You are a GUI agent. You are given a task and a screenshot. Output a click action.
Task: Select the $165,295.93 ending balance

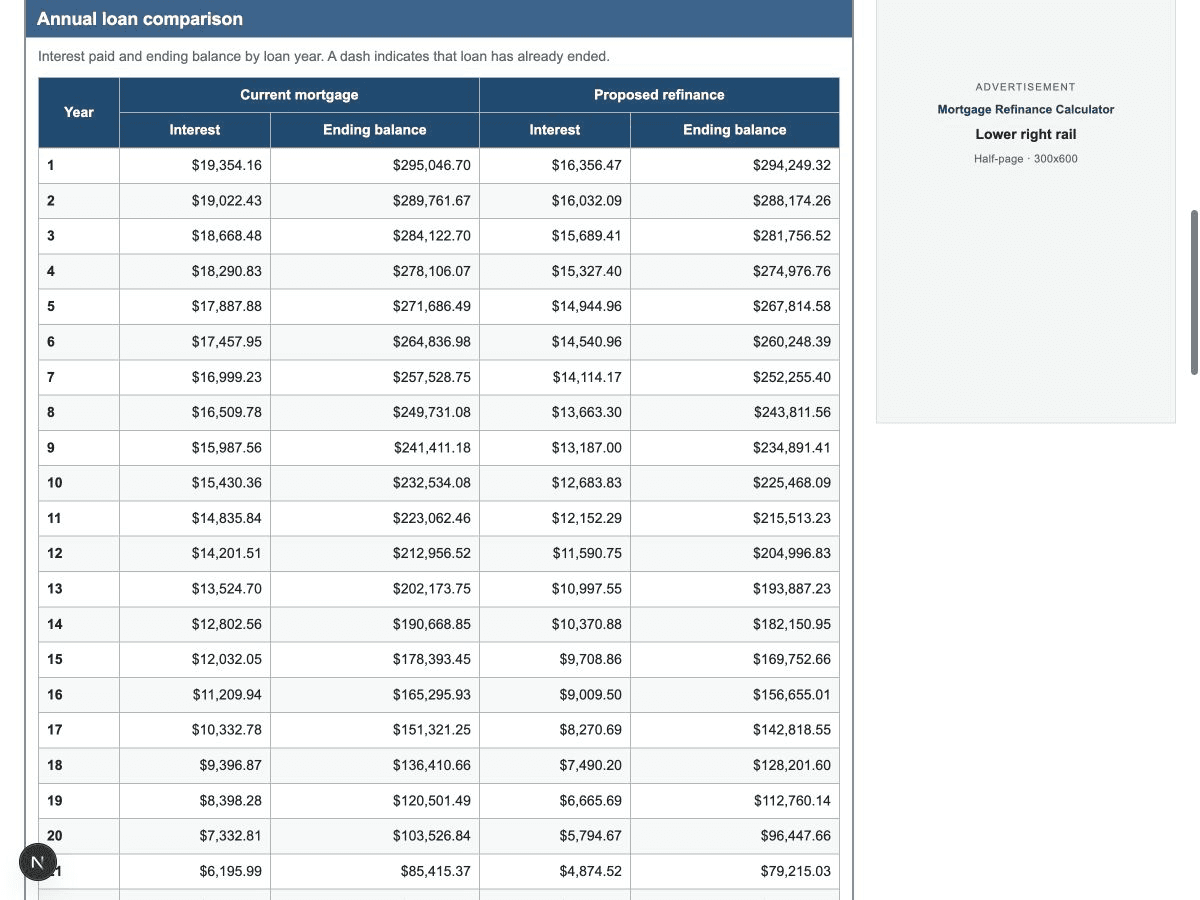375,695
